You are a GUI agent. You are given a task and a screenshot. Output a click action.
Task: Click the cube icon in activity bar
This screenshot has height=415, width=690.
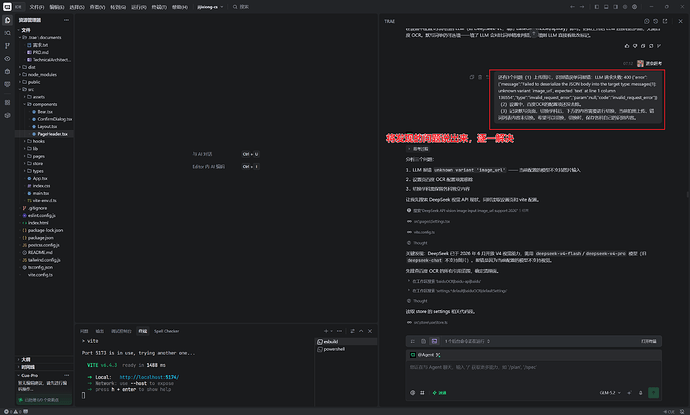pyautogui.click(x=7, y=115)
